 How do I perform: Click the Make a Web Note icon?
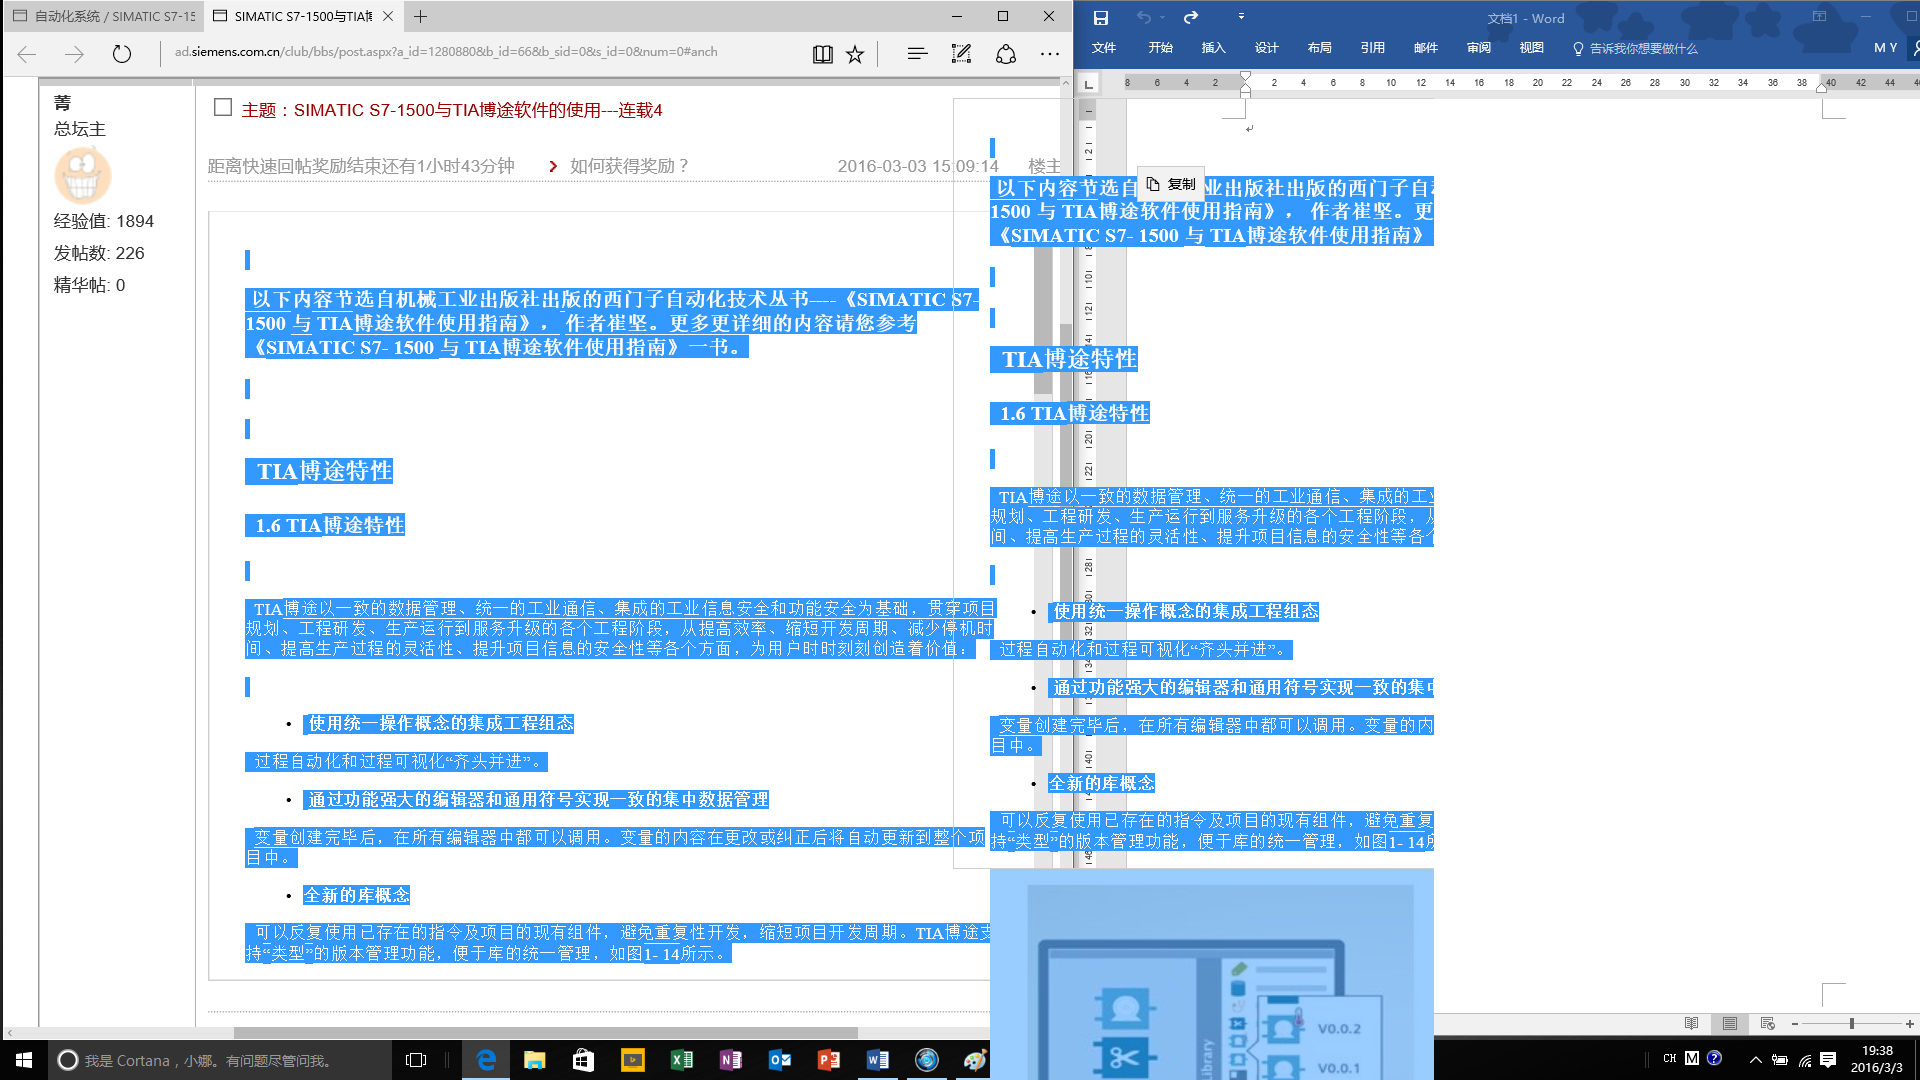(x=961, y=54)
